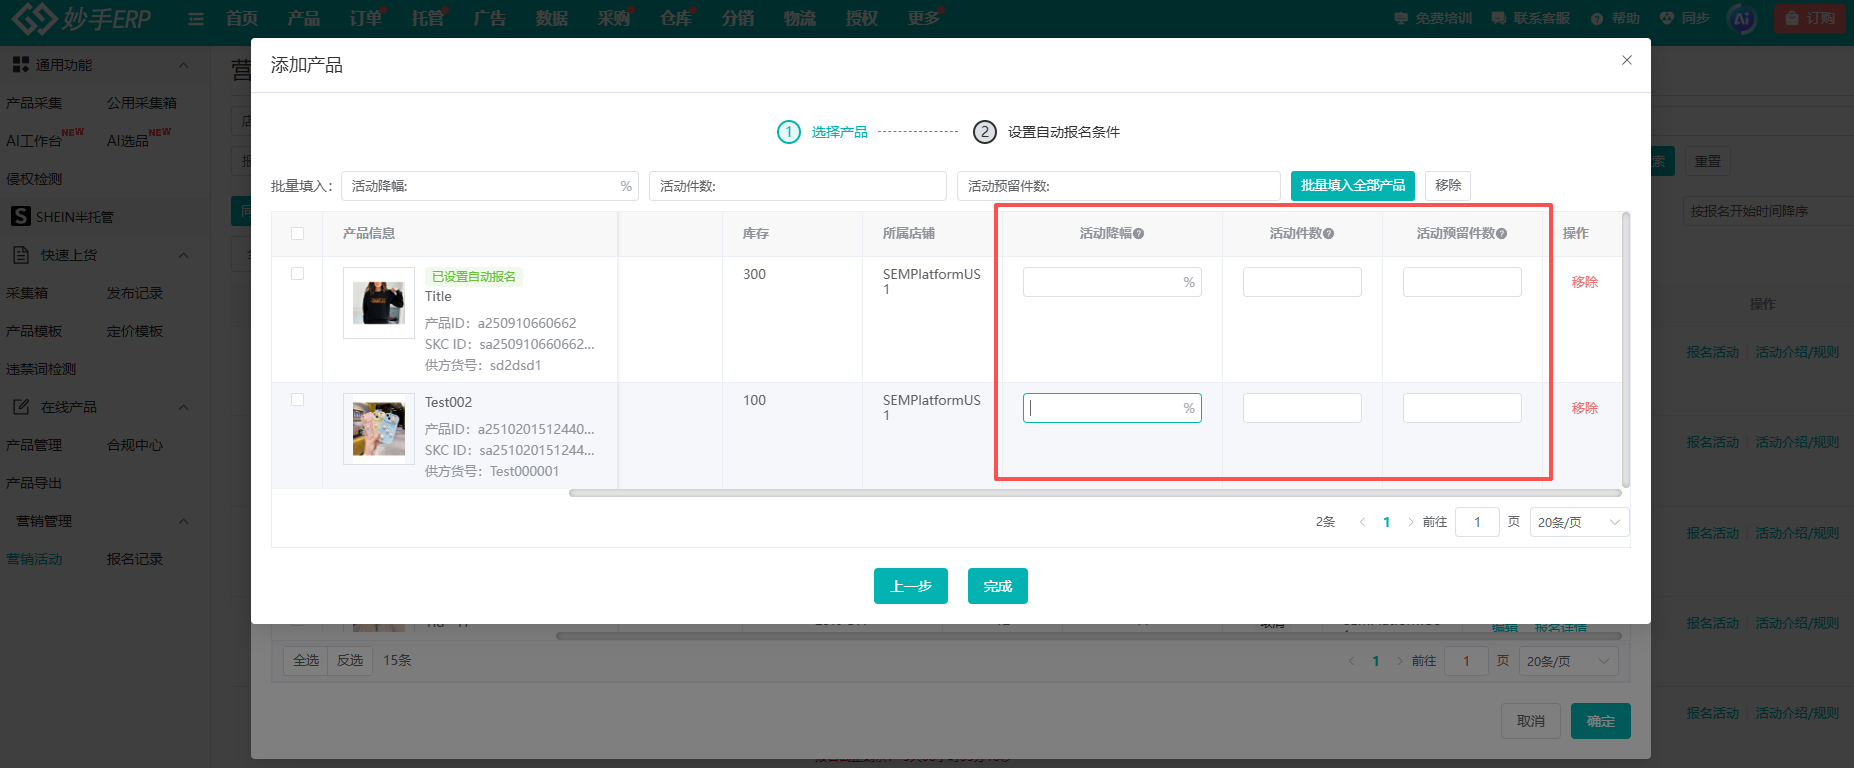Click page number 1 in dialog pagination
The image size is (1854, 768).
coord(1386,522)
